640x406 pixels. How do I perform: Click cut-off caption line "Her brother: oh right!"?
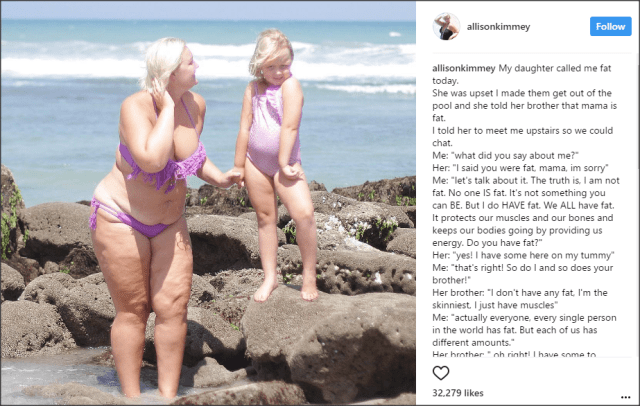[x=514, y=354]
